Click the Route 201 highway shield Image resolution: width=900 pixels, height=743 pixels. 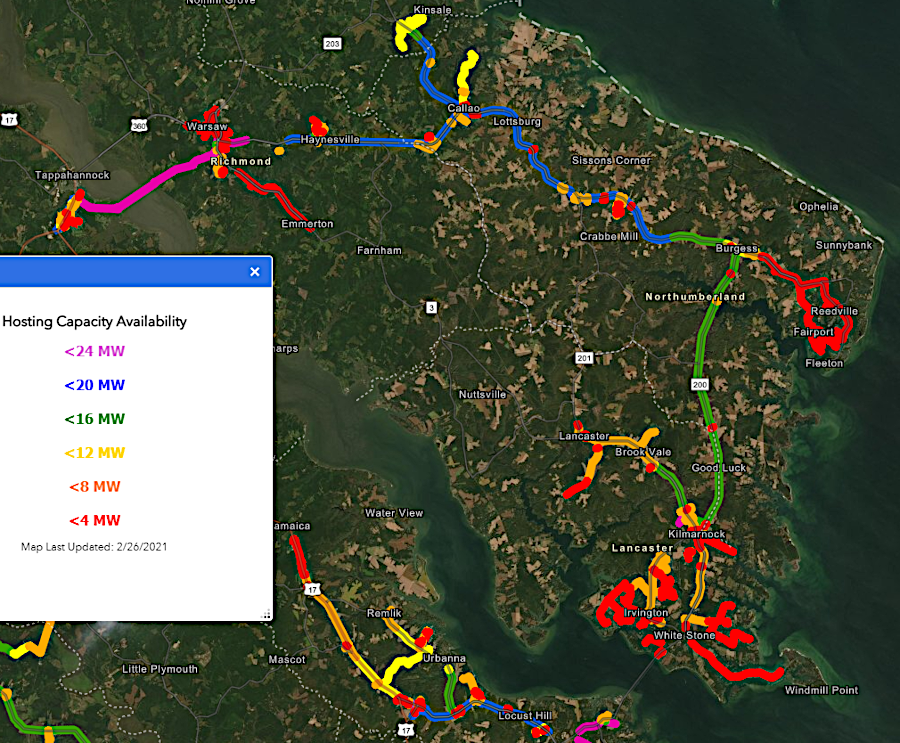[x=584, y=357]
